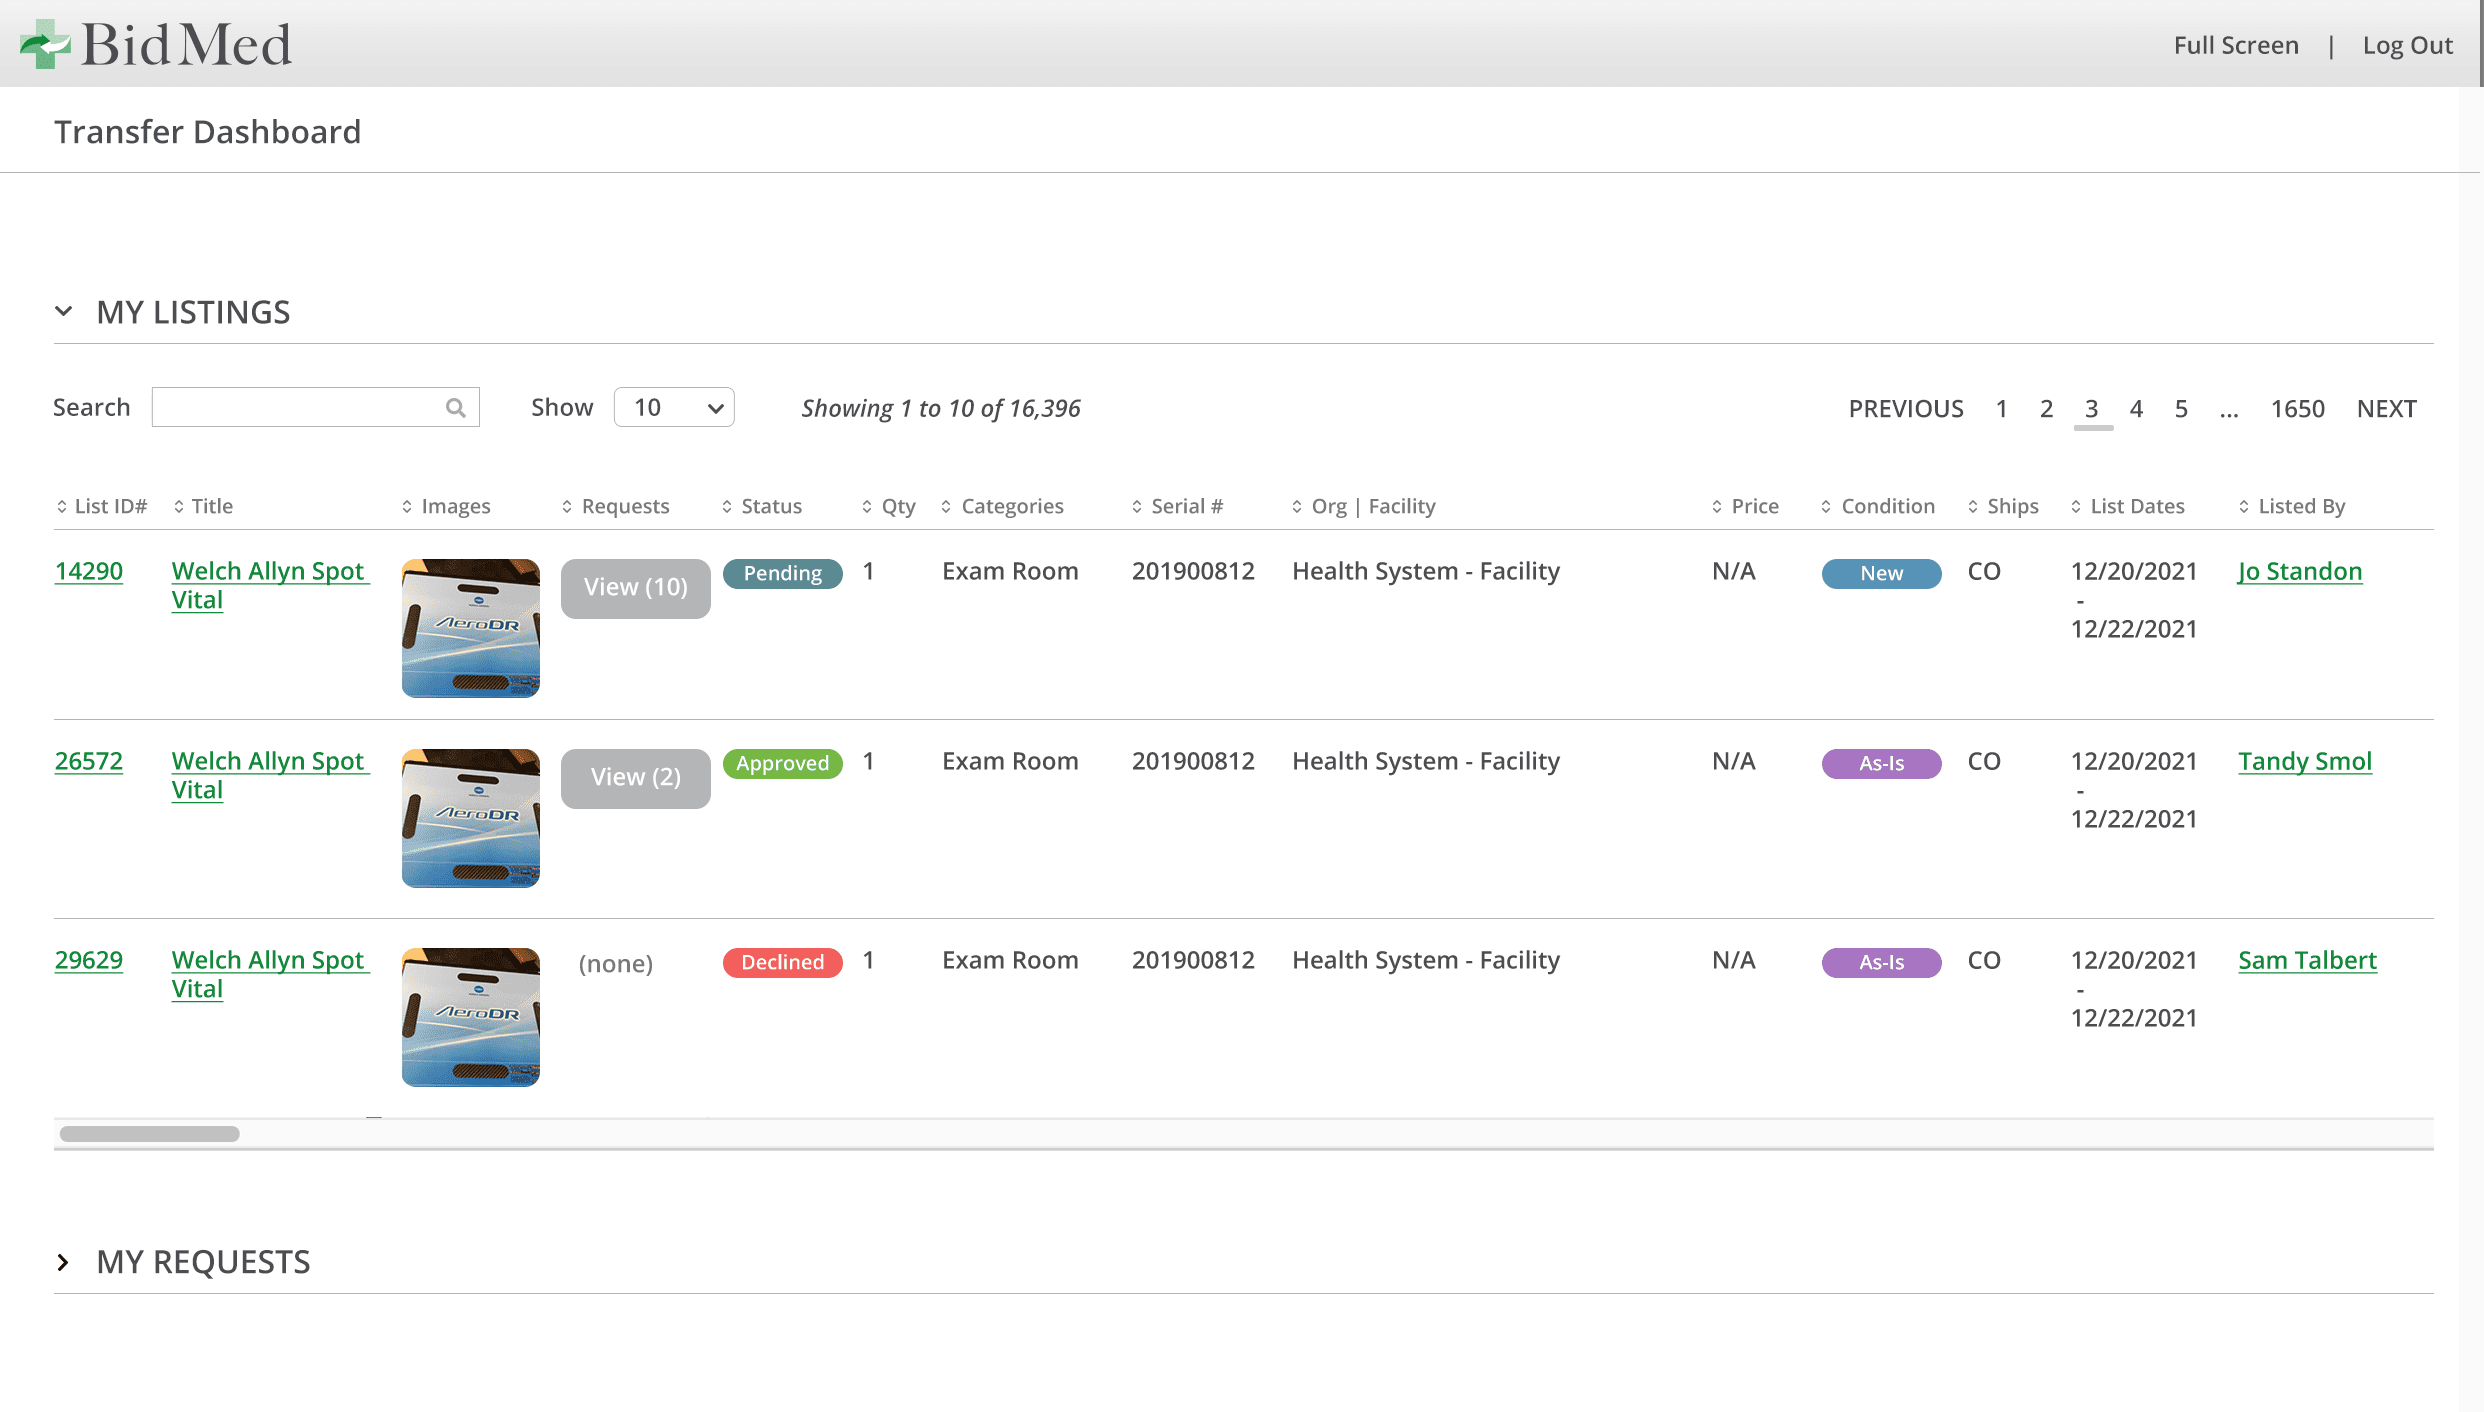Expand the MY REQUESTS section
Viewport: 2484px width, 1412px height.
(64, 1262)
